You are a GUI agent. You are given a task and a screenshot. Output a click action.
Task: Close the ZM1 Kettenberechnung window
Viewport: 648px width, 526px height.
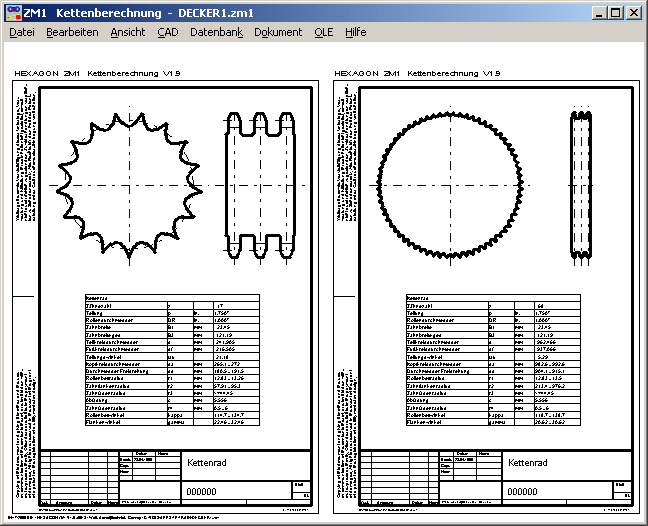point(632,13)
